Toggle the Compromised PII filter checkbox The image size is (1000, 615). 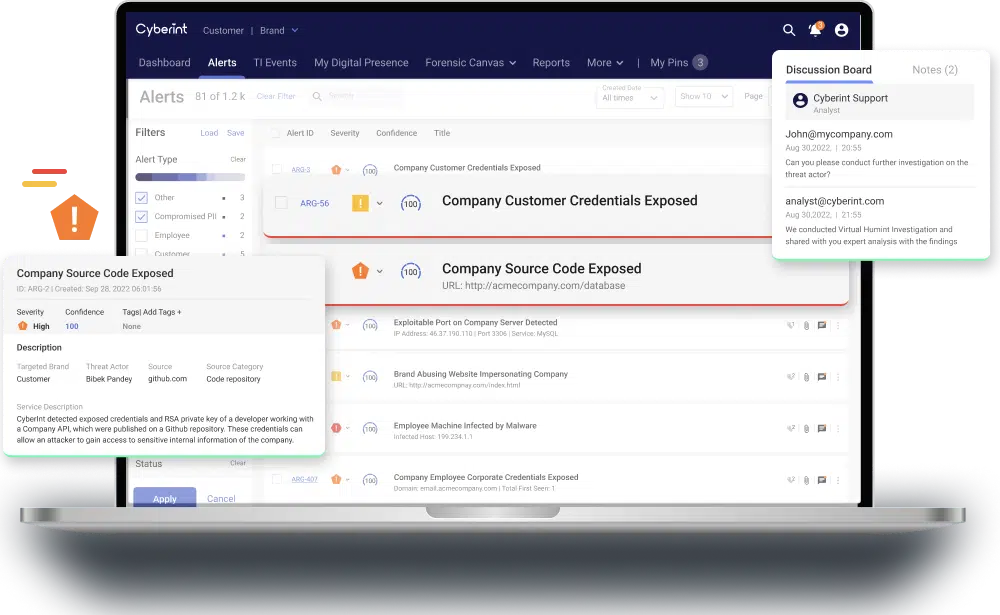(x=142, y=216)
